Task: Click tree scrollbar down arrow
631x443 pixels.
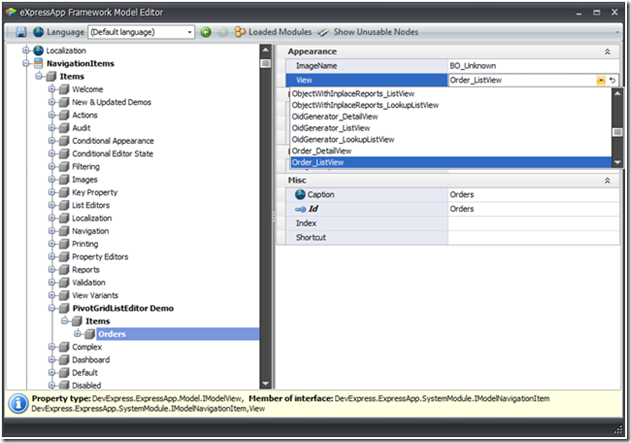Action: 265,383
